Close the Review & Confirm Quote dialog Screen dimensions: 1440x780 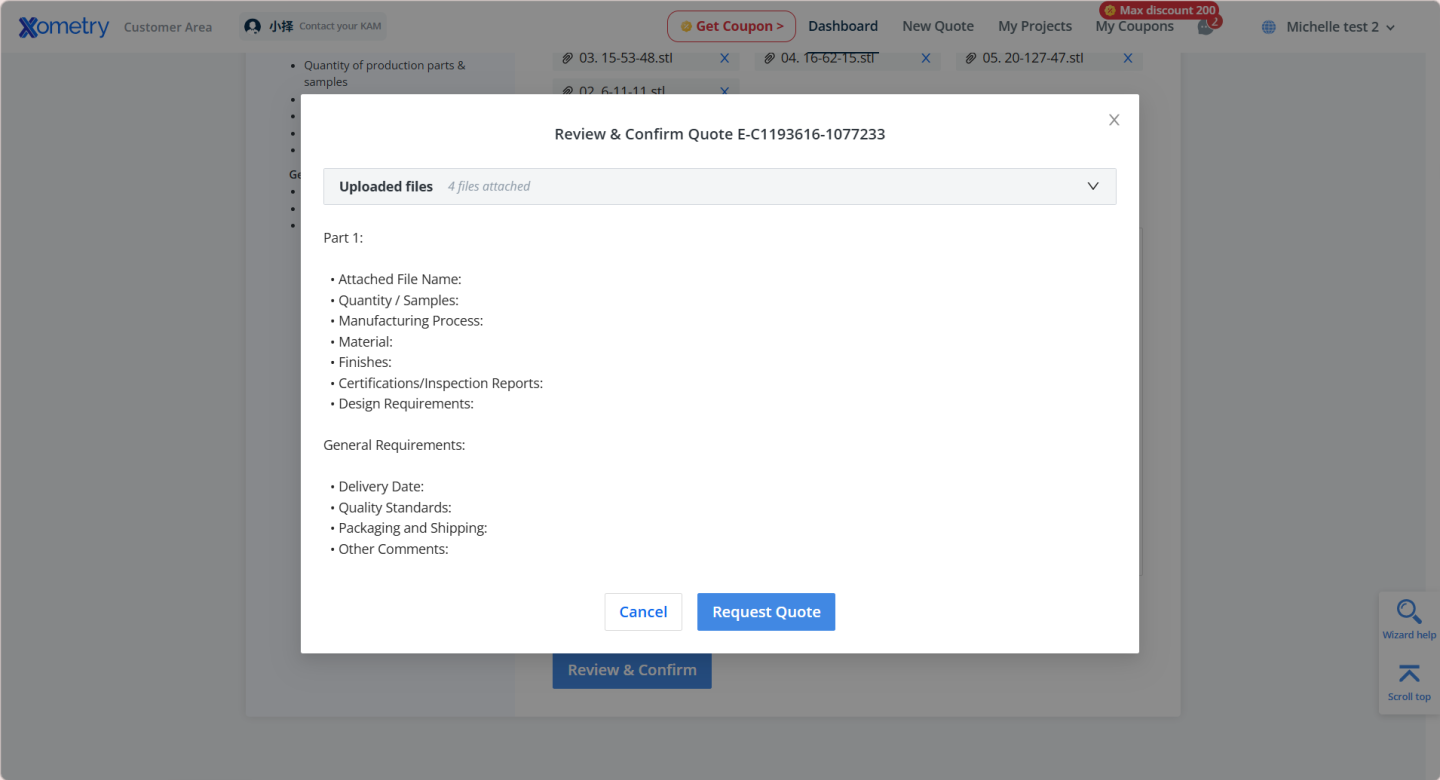(x=1114, y=120)
